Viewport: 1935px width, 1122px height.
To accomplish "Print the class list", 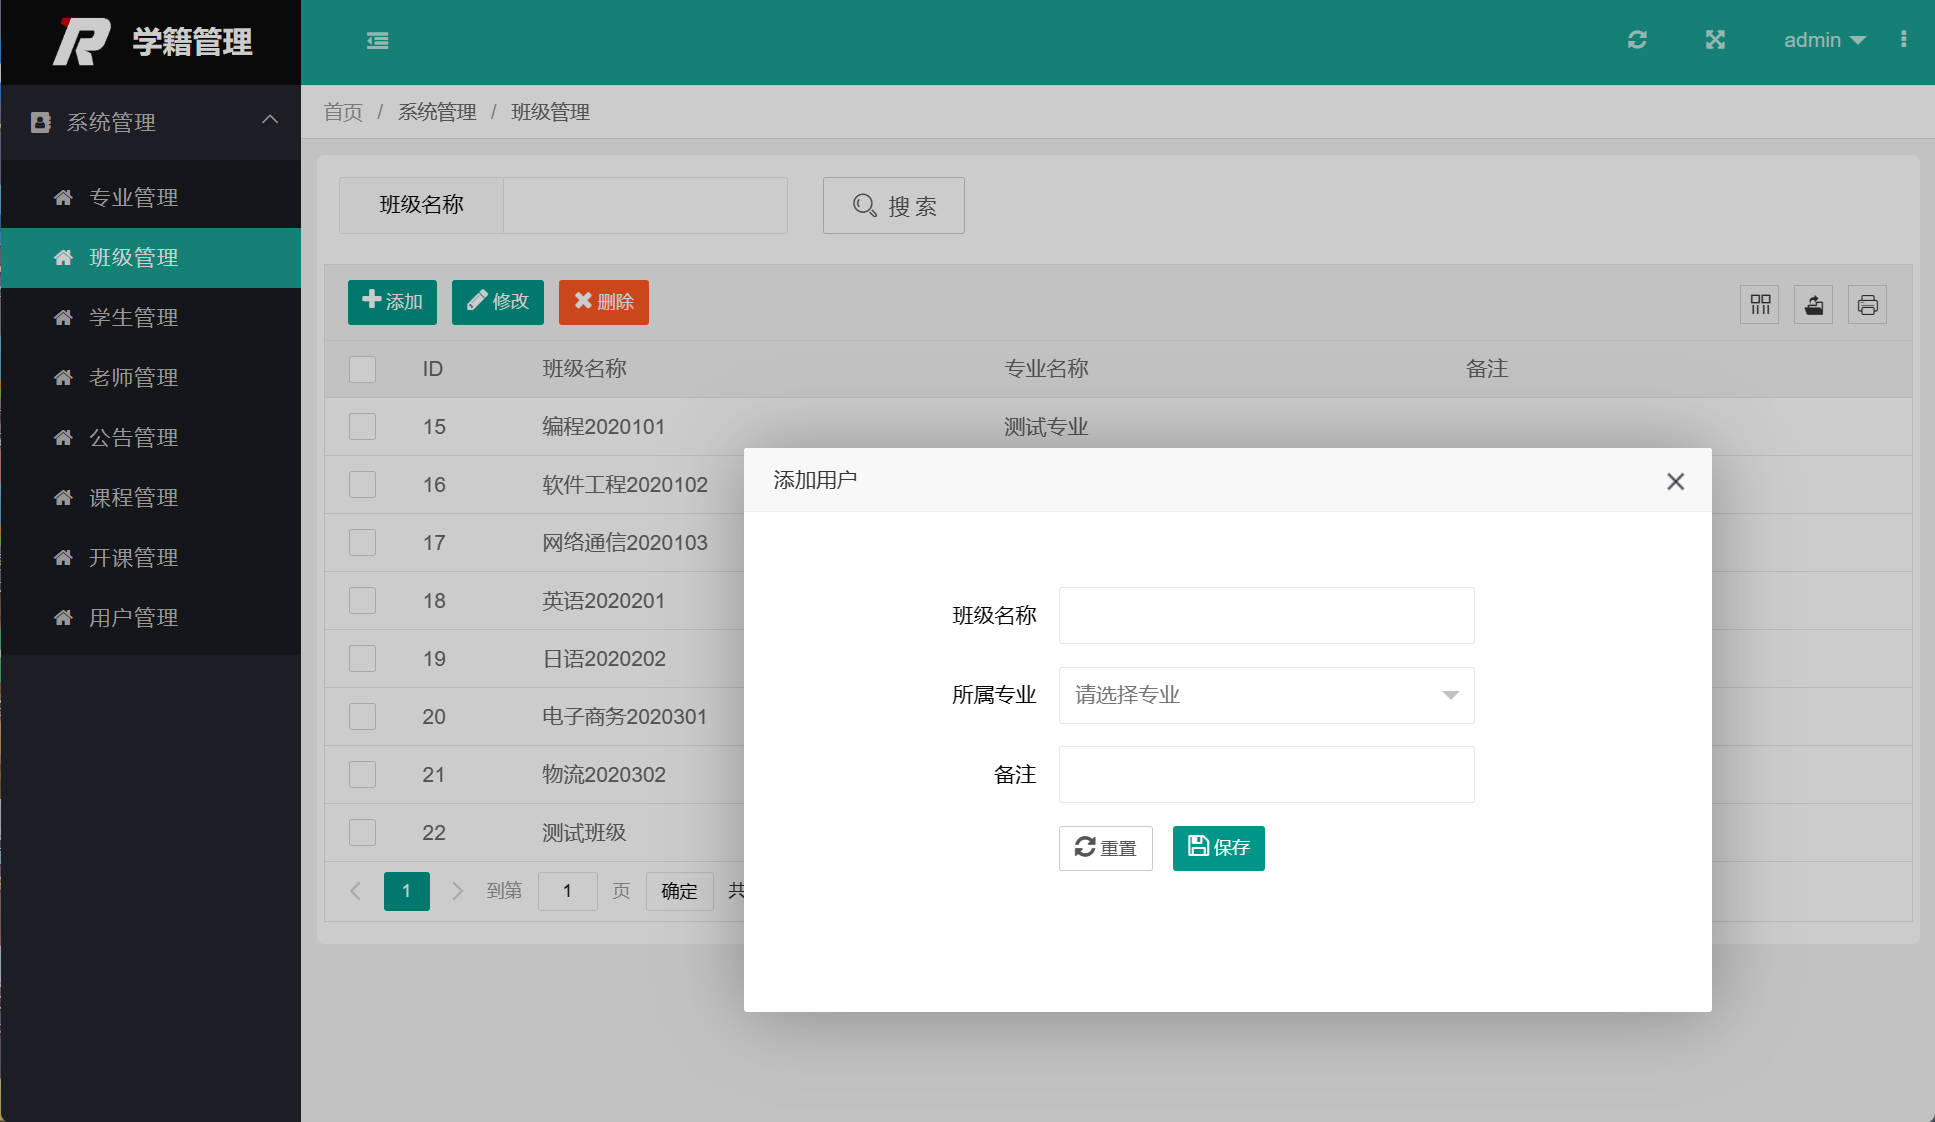I will tap(1867, 304).
